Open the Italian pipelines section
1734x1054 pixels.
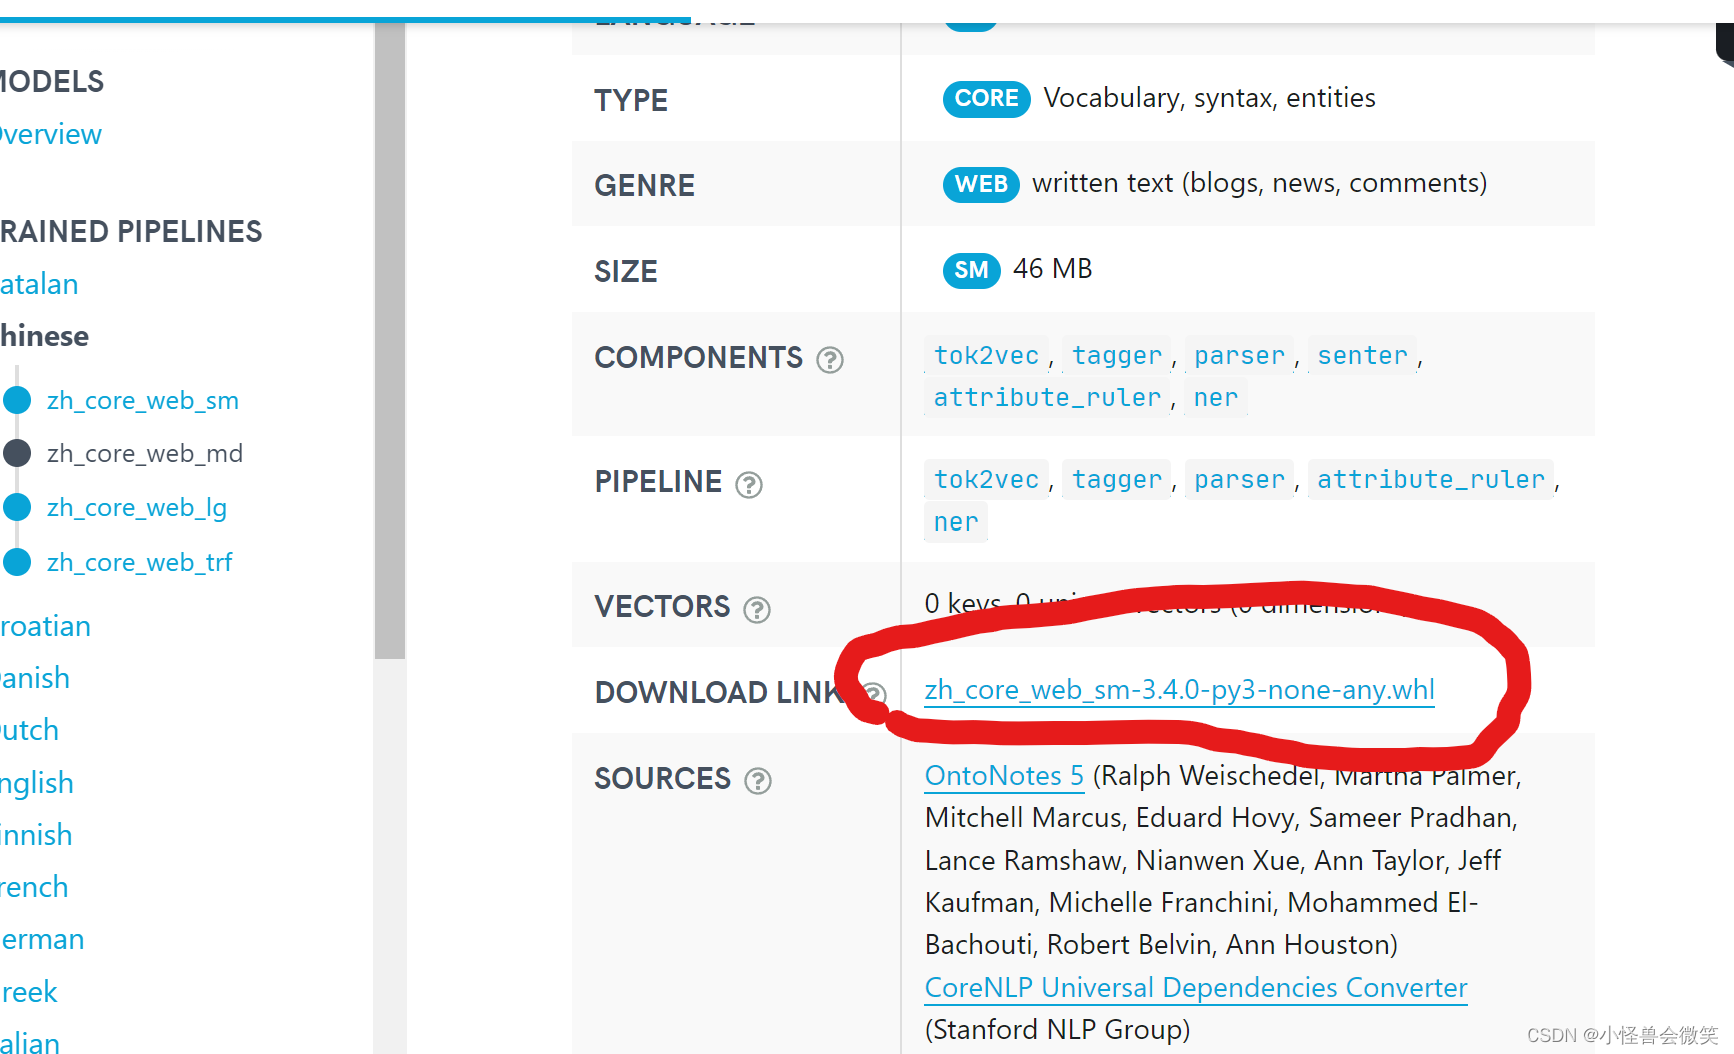[x=30, y=1042]
